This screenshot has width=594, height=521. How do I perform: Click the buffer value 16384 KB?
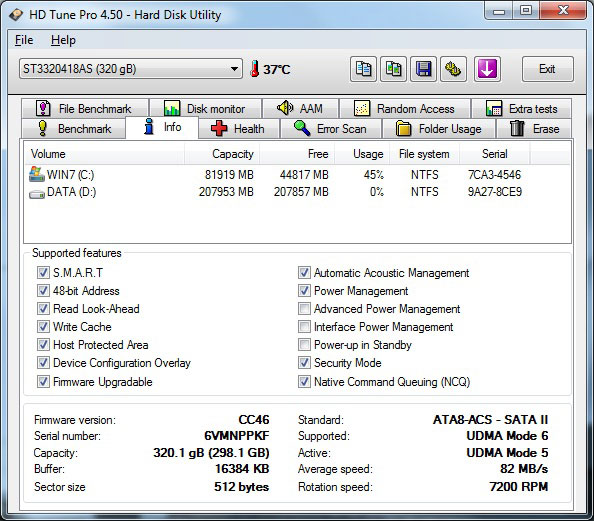(x=242, y=469)
